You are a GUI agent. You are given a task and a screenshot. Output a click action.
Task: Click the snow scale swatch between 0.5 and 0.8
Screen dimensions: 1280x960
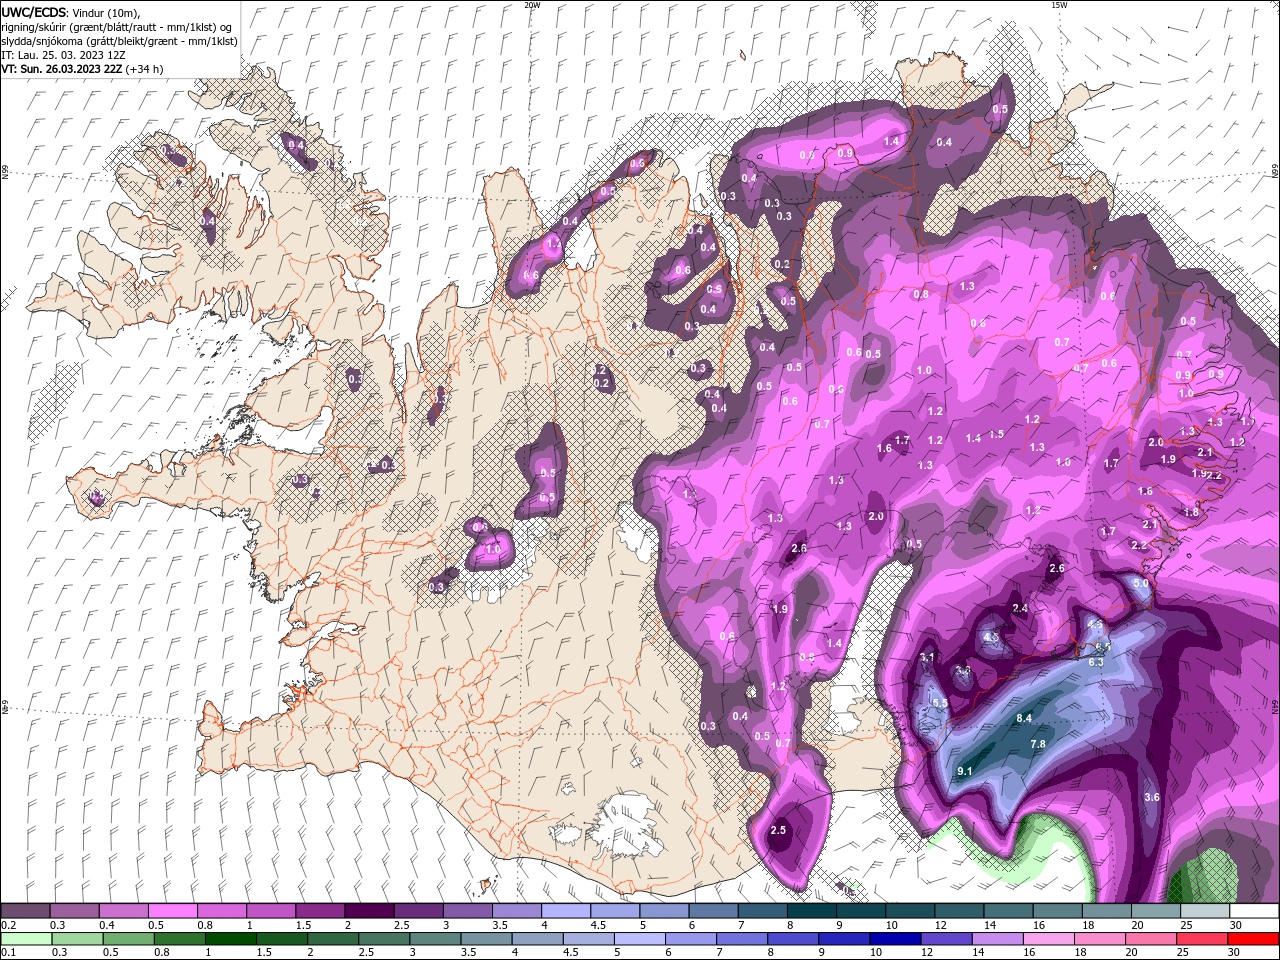coord(173,911)
